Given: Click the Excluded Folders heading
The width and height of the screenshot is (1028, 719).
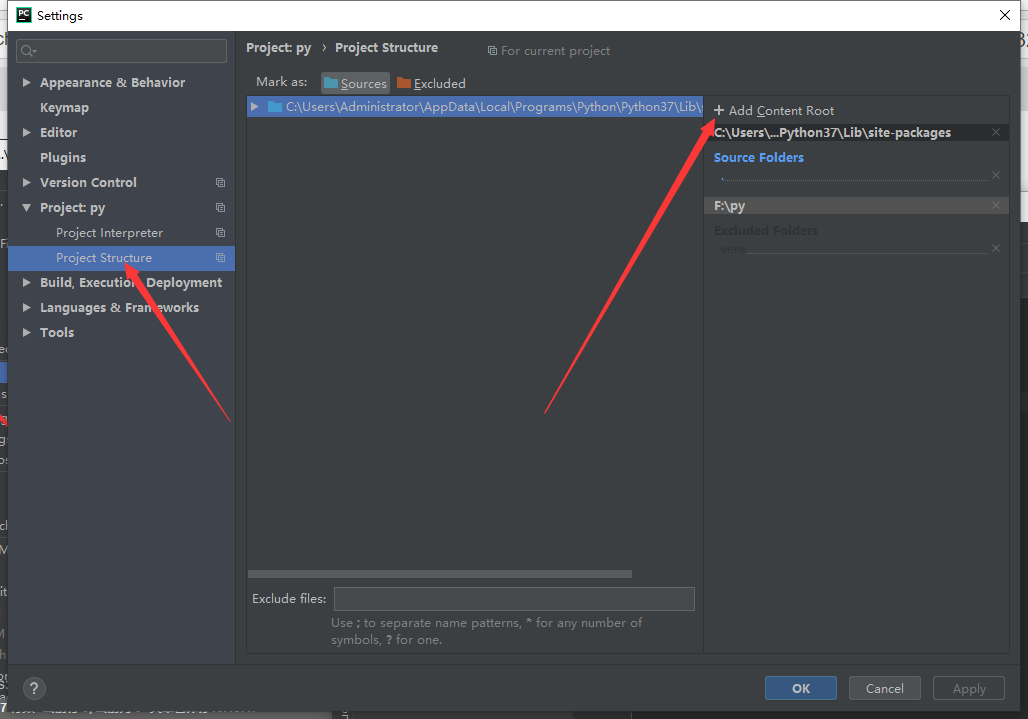Looking at the screenshot, I should coord(766,230).
